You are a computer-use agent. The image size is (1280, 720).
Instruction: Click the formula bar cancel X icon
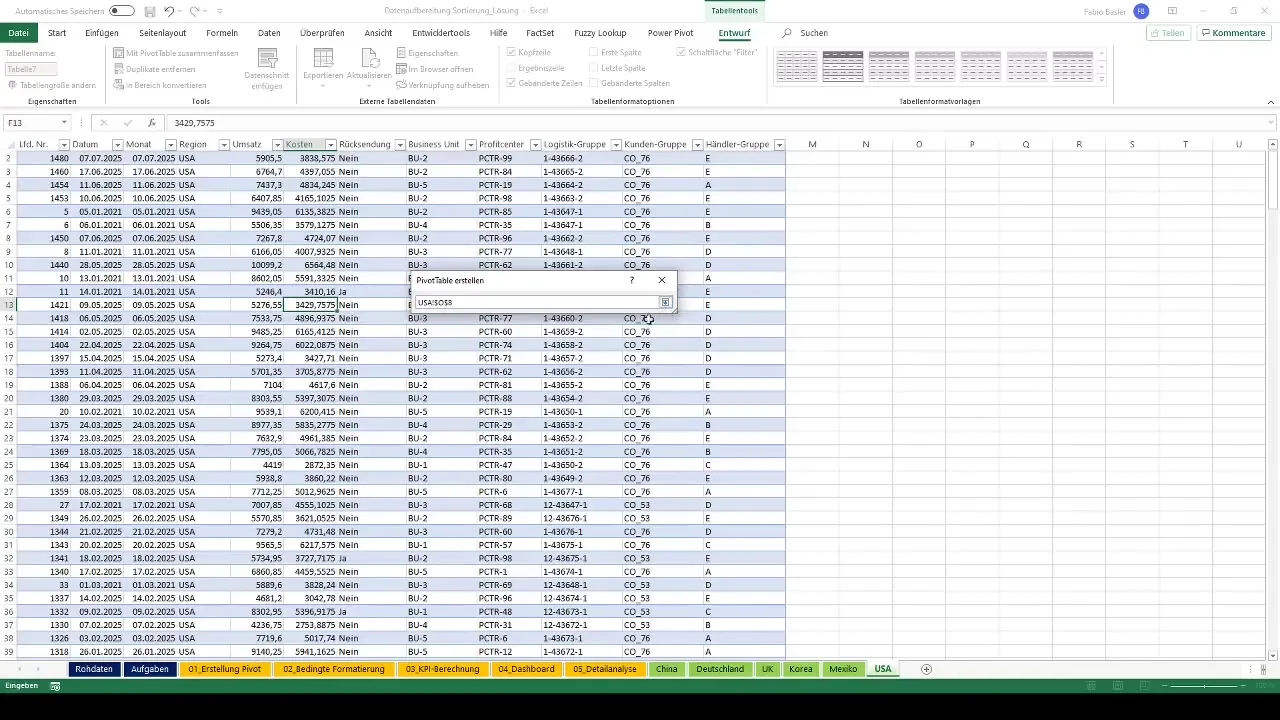point(104,123)
